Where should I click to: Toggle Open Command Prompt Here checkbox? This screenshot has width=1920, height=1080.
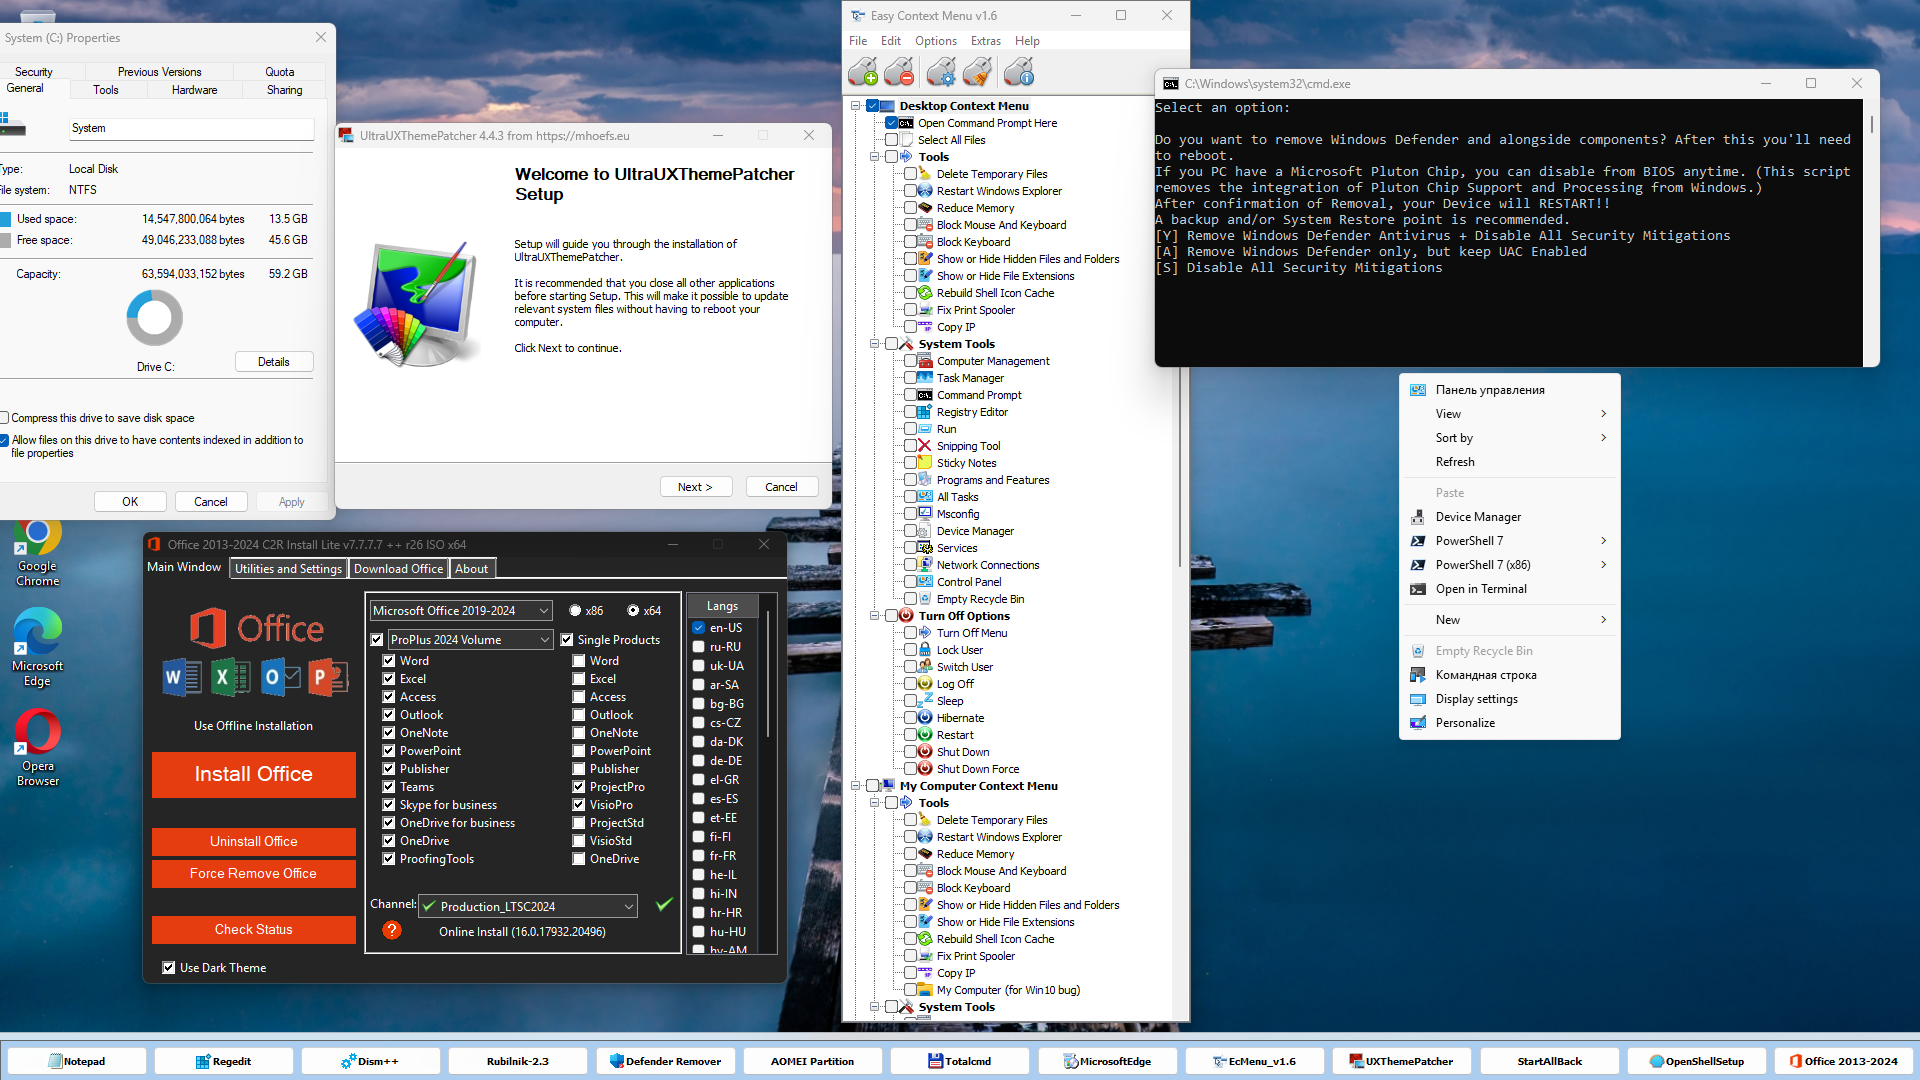click(x=891, y=123)
